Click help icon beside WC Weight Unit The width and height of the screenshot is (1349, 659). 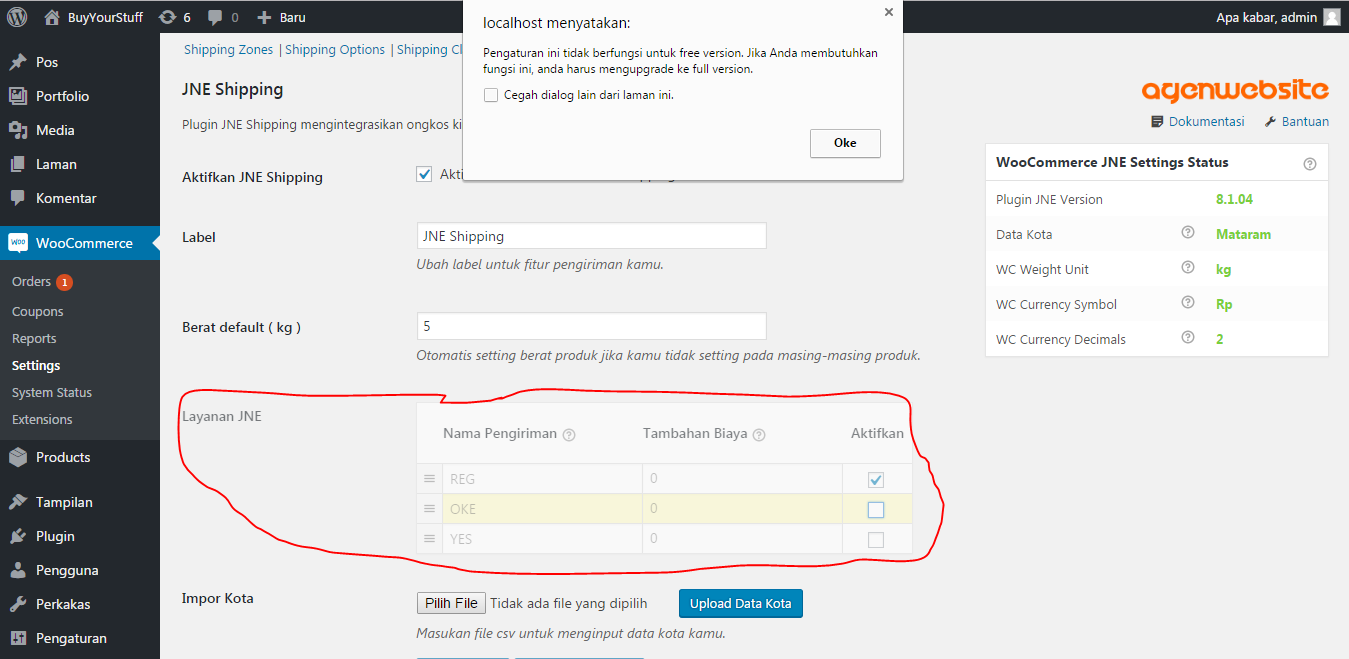[x=1188, y=267]
